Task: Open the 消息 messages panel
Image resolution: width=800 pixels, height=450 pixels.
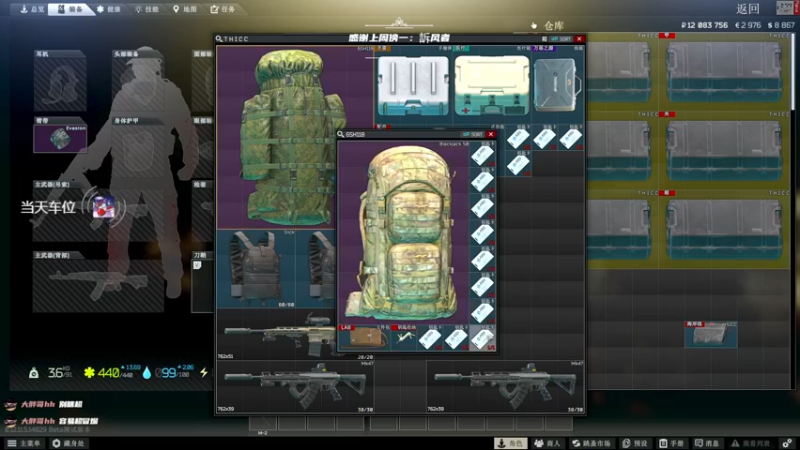Action: 707,443
